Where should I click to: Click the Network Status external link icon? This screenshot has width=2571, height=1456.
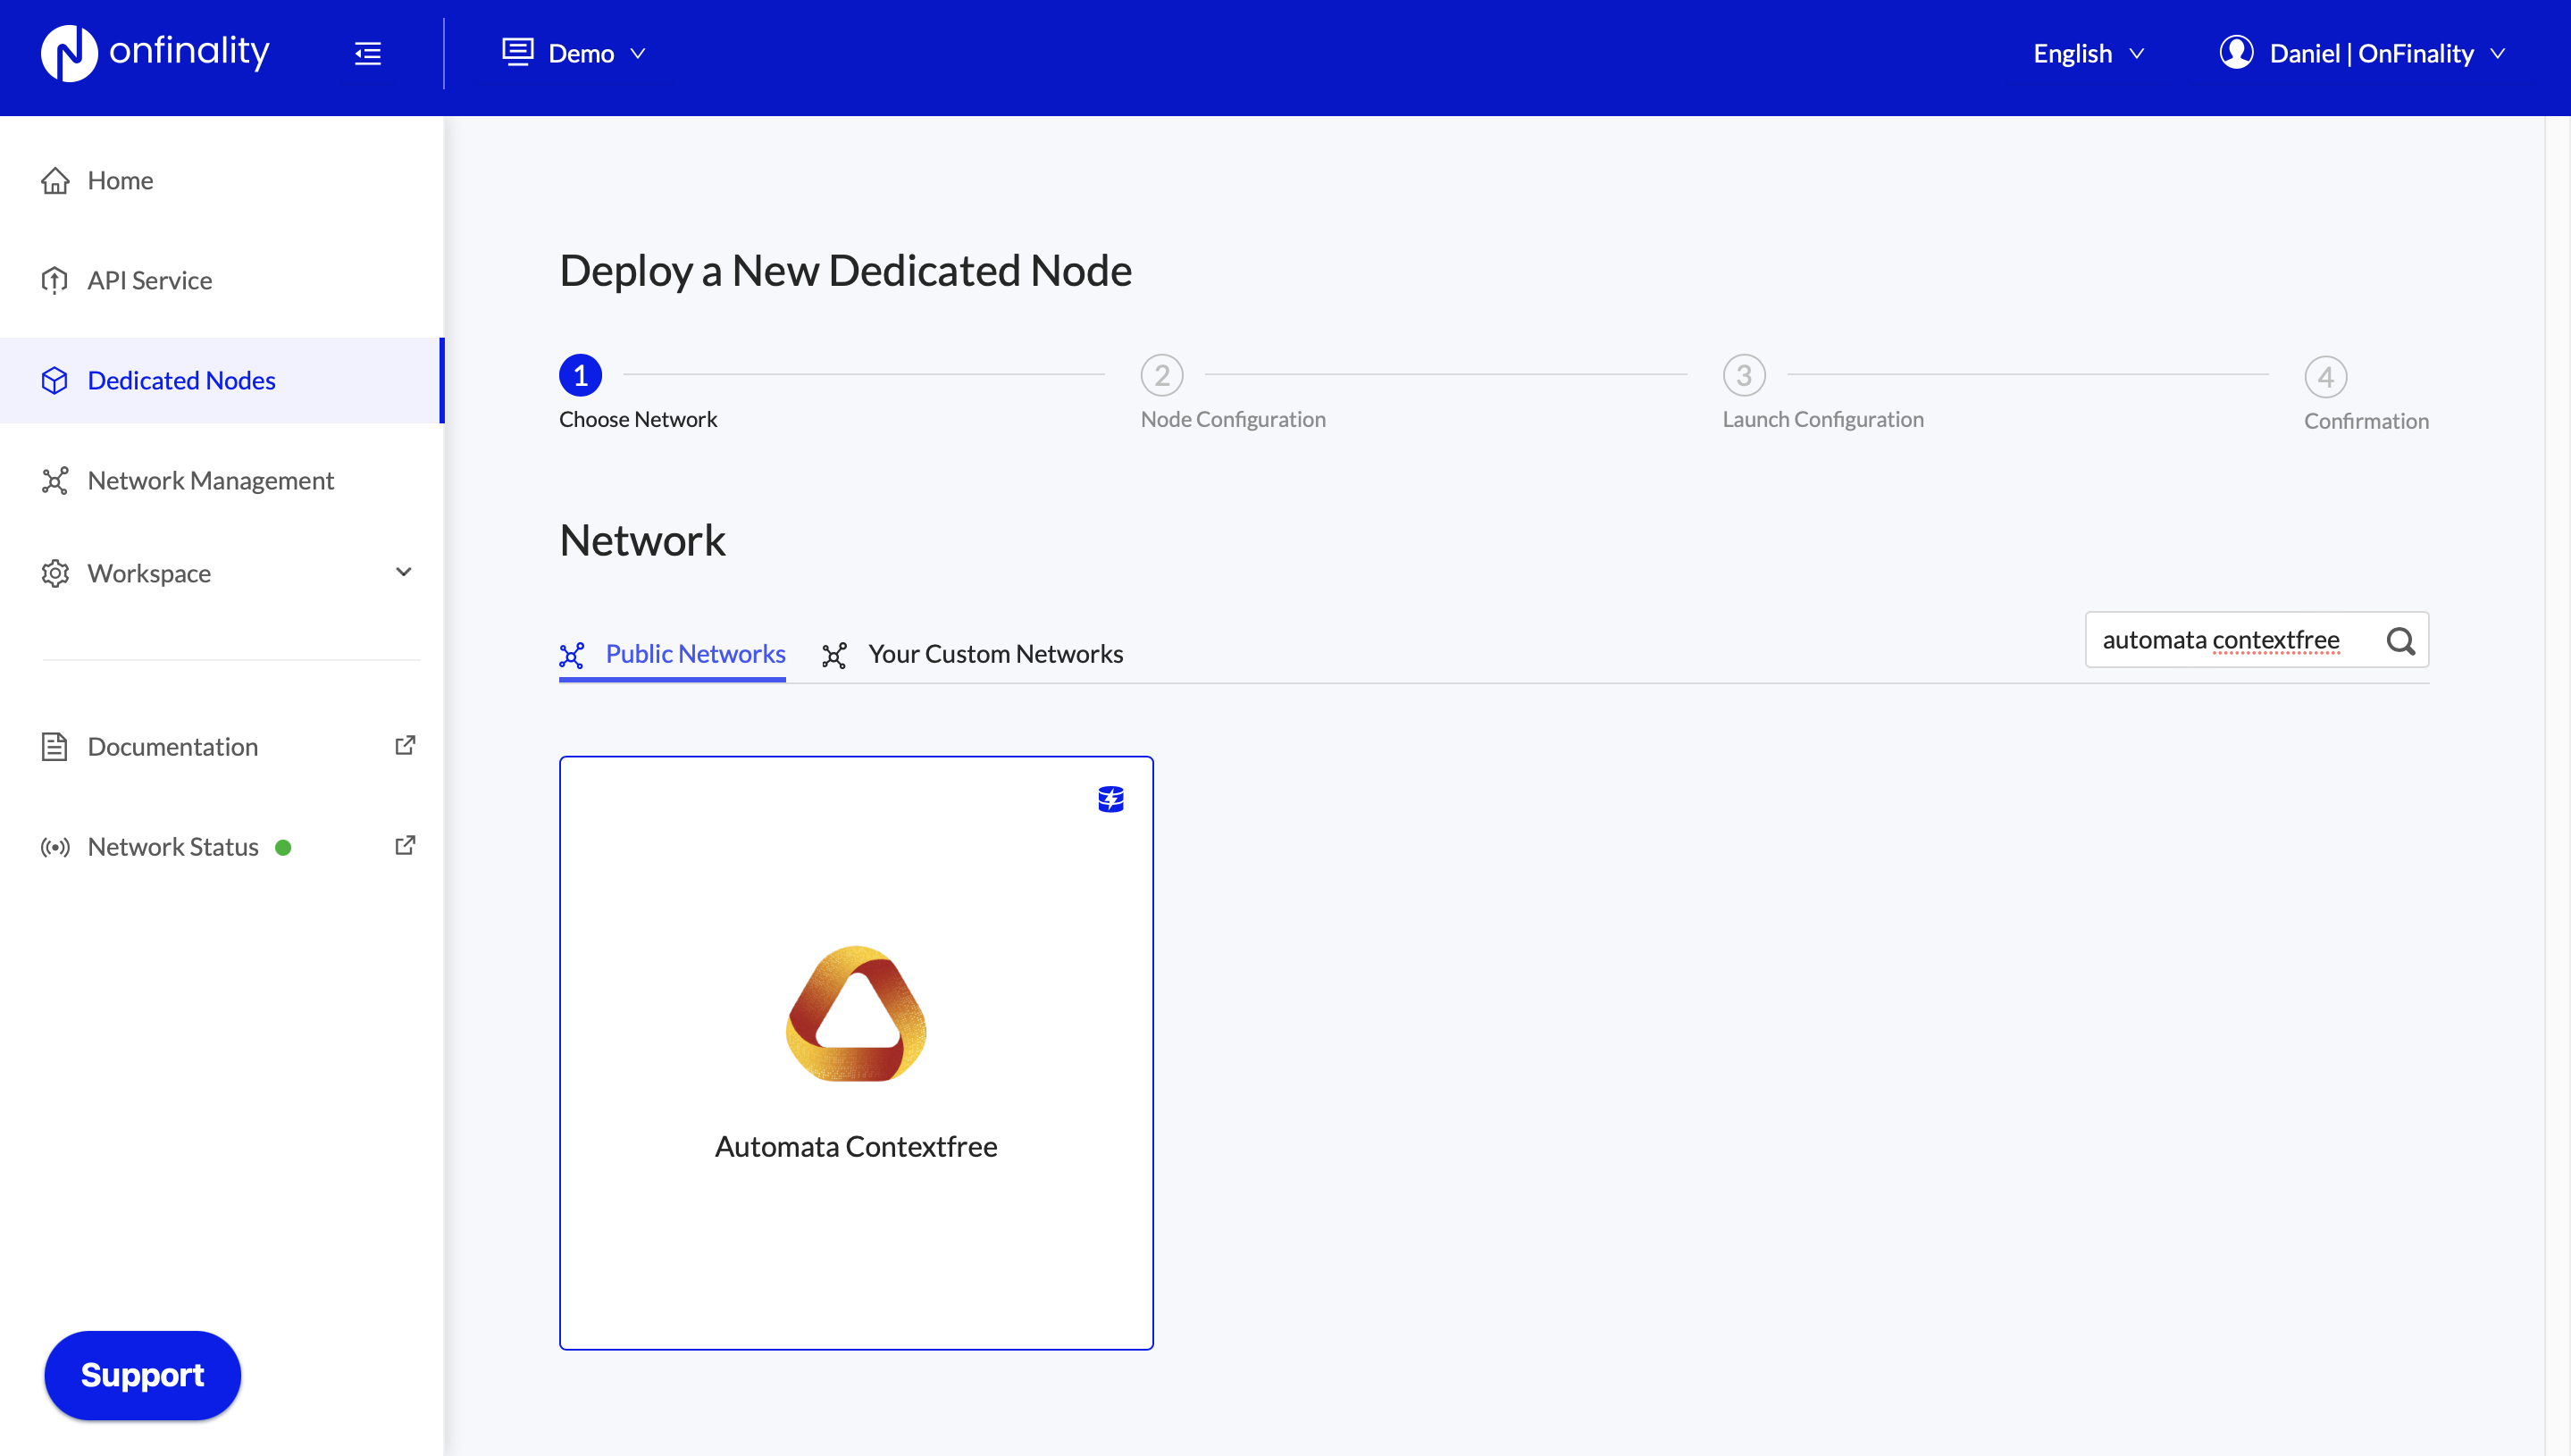pyautogui.click(x=405, y=846)
